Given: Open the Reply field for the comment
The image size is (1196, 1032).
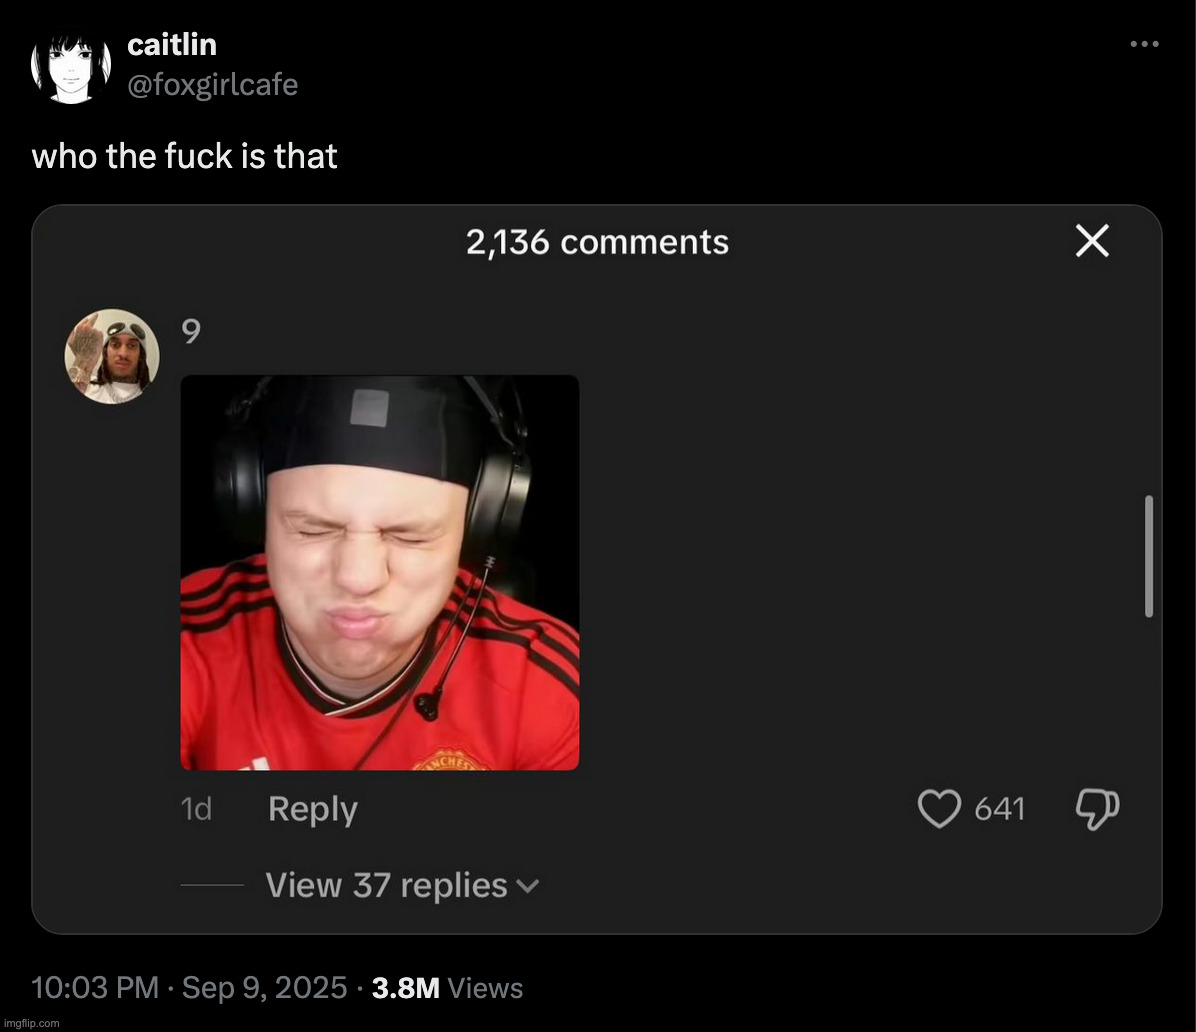Looking at the screenshot, I should (x=313, y=809).
